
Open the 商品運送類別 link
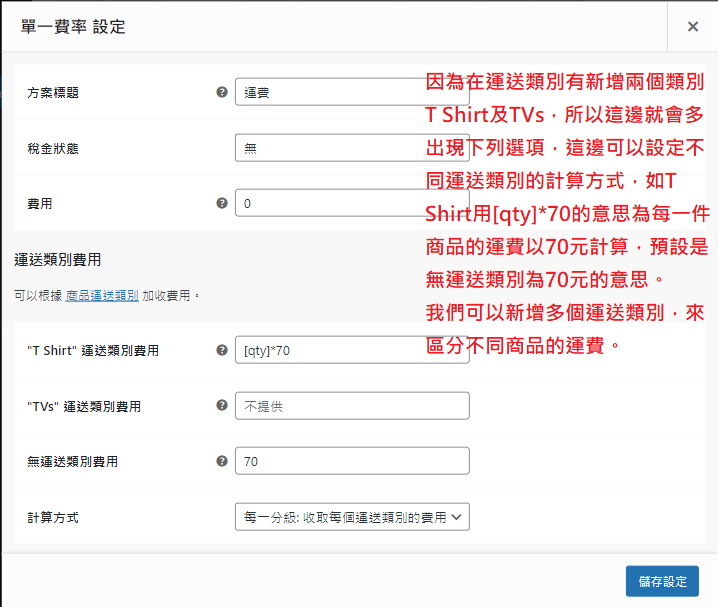102,296
